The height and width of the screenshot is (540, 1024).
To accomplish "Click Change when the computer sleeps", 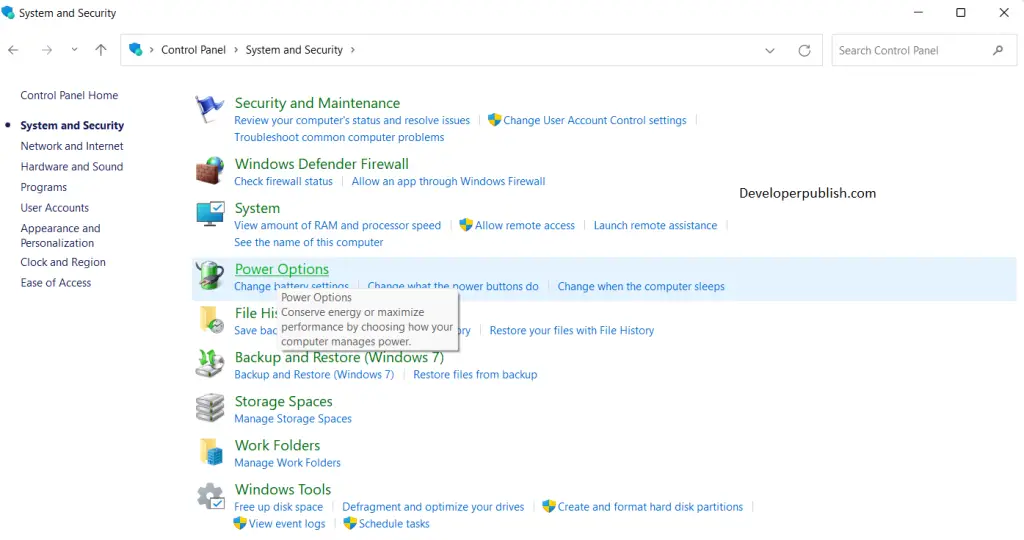I will pos(641,287).
